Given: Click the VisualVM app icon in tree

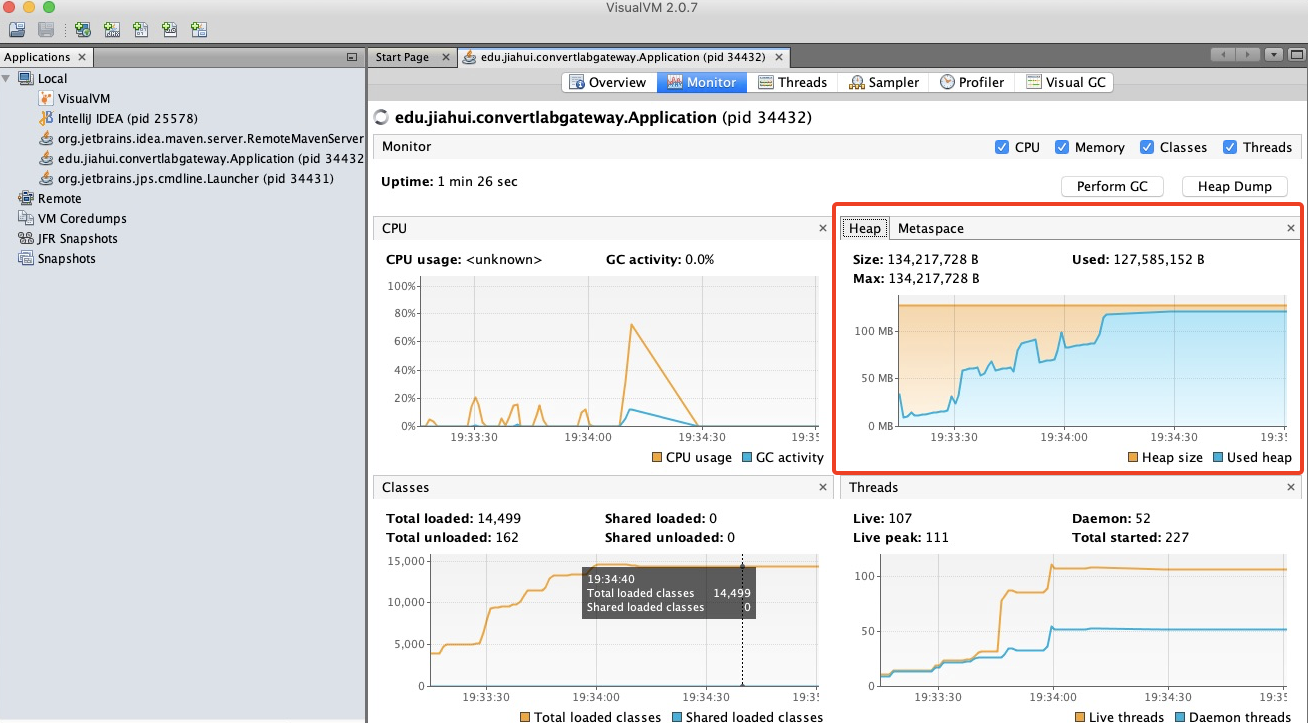Looking at the screenshot, I should [46, 98].
